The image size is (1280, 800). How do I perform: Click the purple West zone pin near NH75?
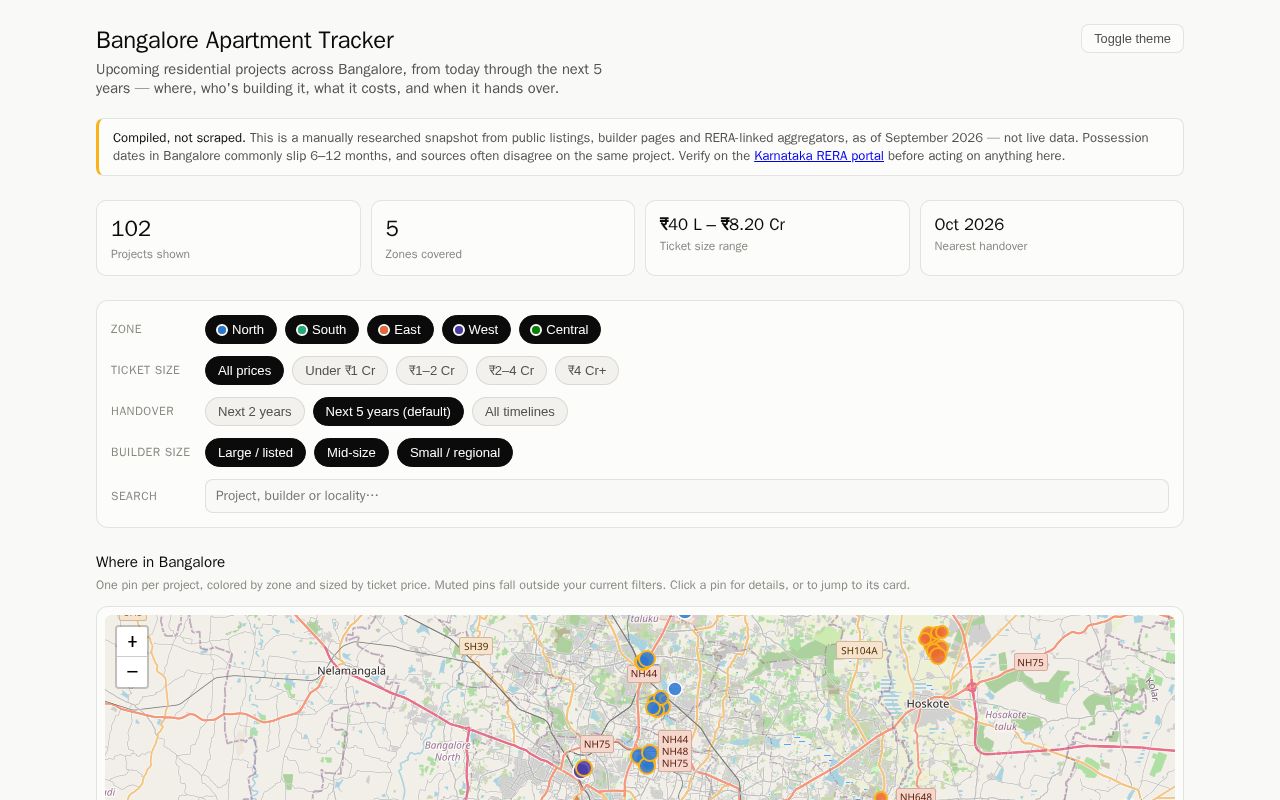[584, 768]
